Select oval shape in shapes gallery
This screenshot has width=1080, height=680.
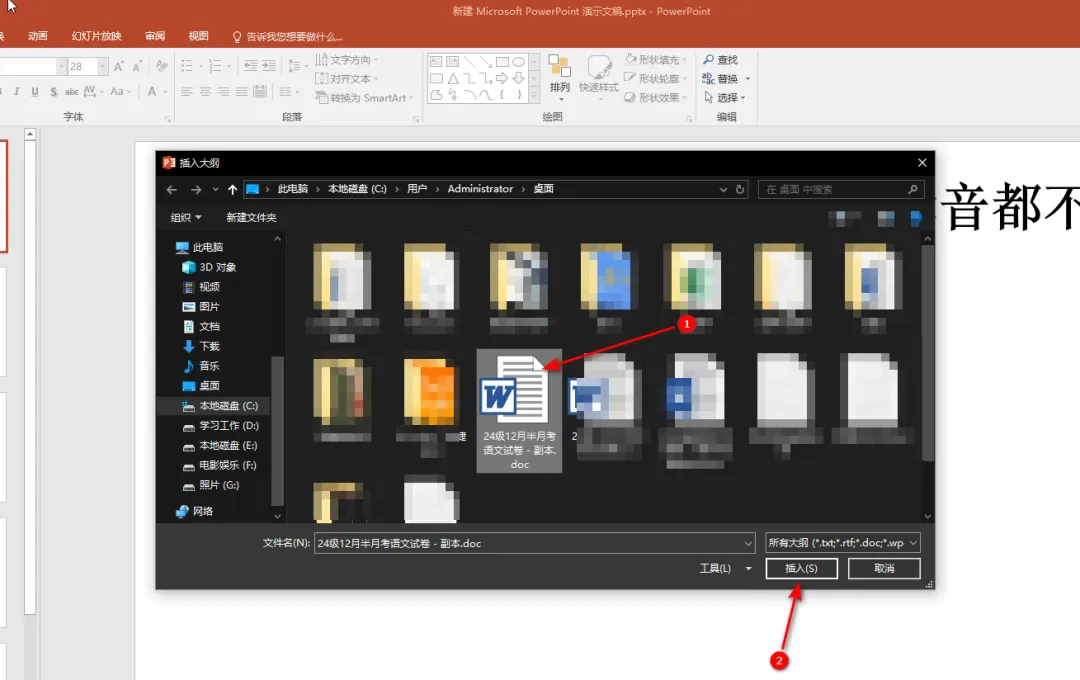pos(519,62)
